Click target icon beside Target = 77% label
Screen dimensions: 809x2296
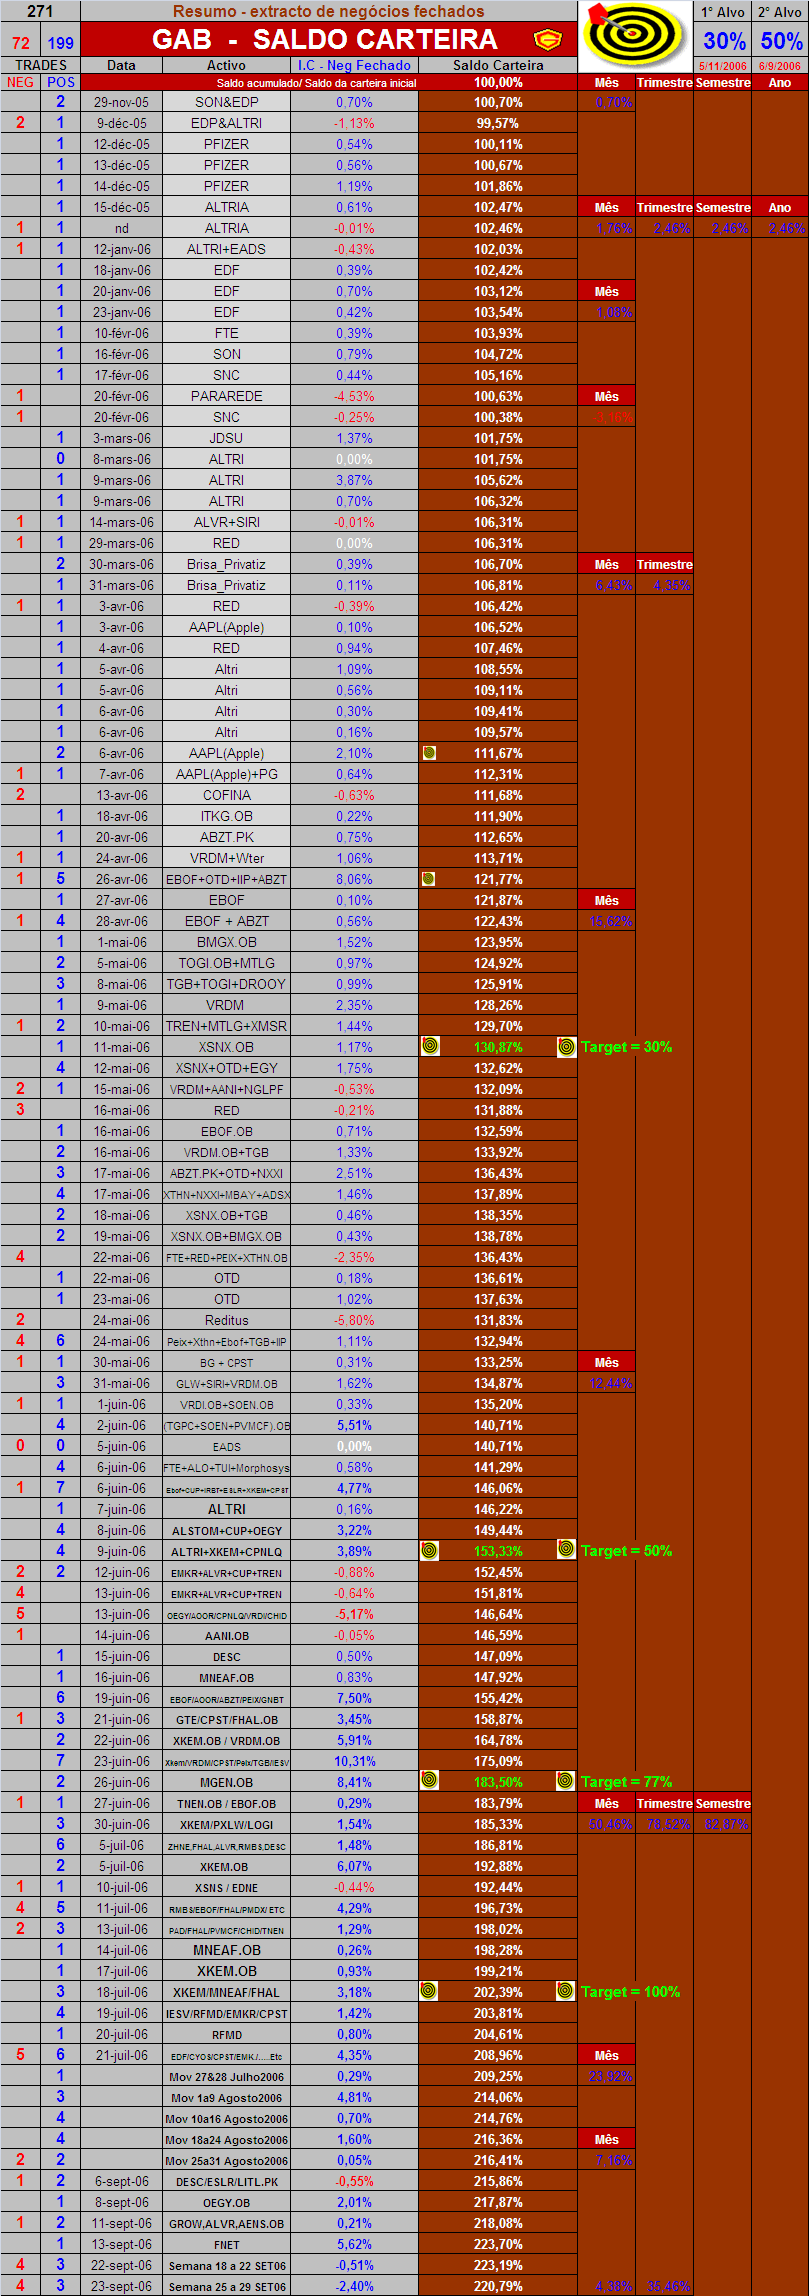(566, 1781)
